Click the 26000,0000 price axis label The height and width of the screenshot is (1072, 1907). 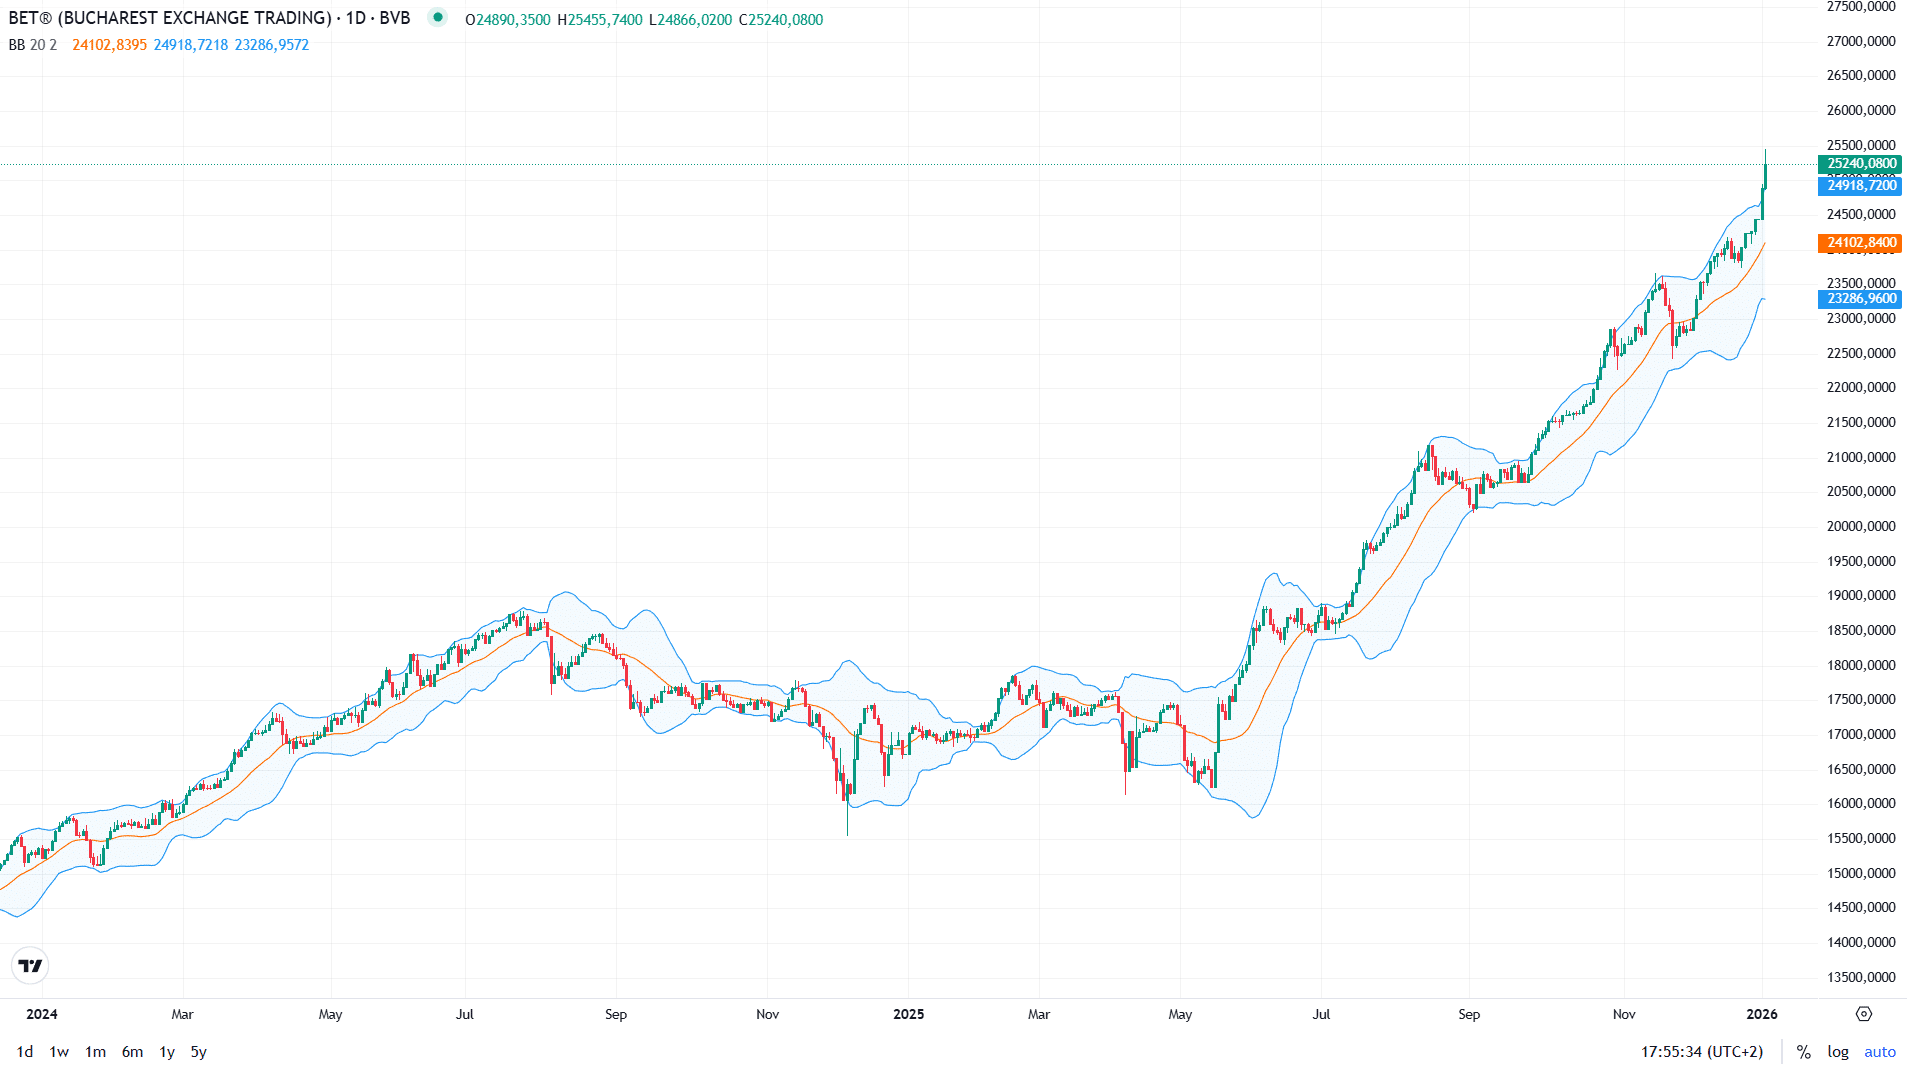tap(1861, 110)
